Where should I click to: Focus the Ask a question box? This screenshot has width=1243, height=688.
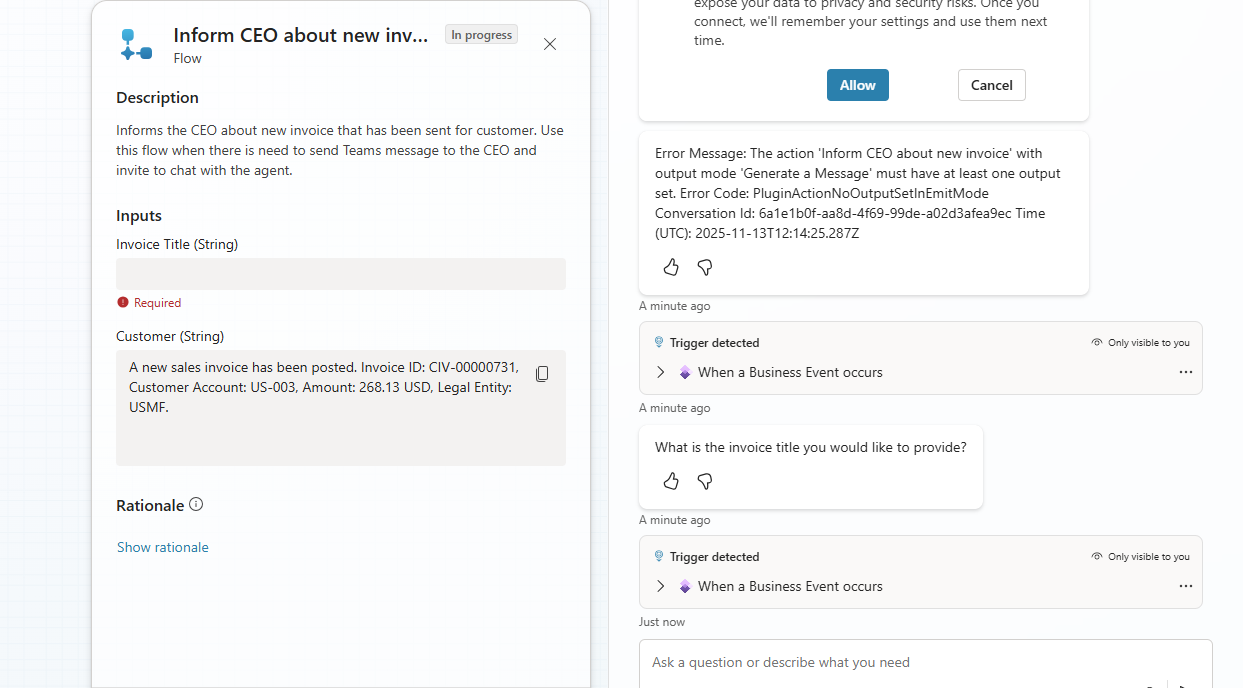[x=900, y=662]
